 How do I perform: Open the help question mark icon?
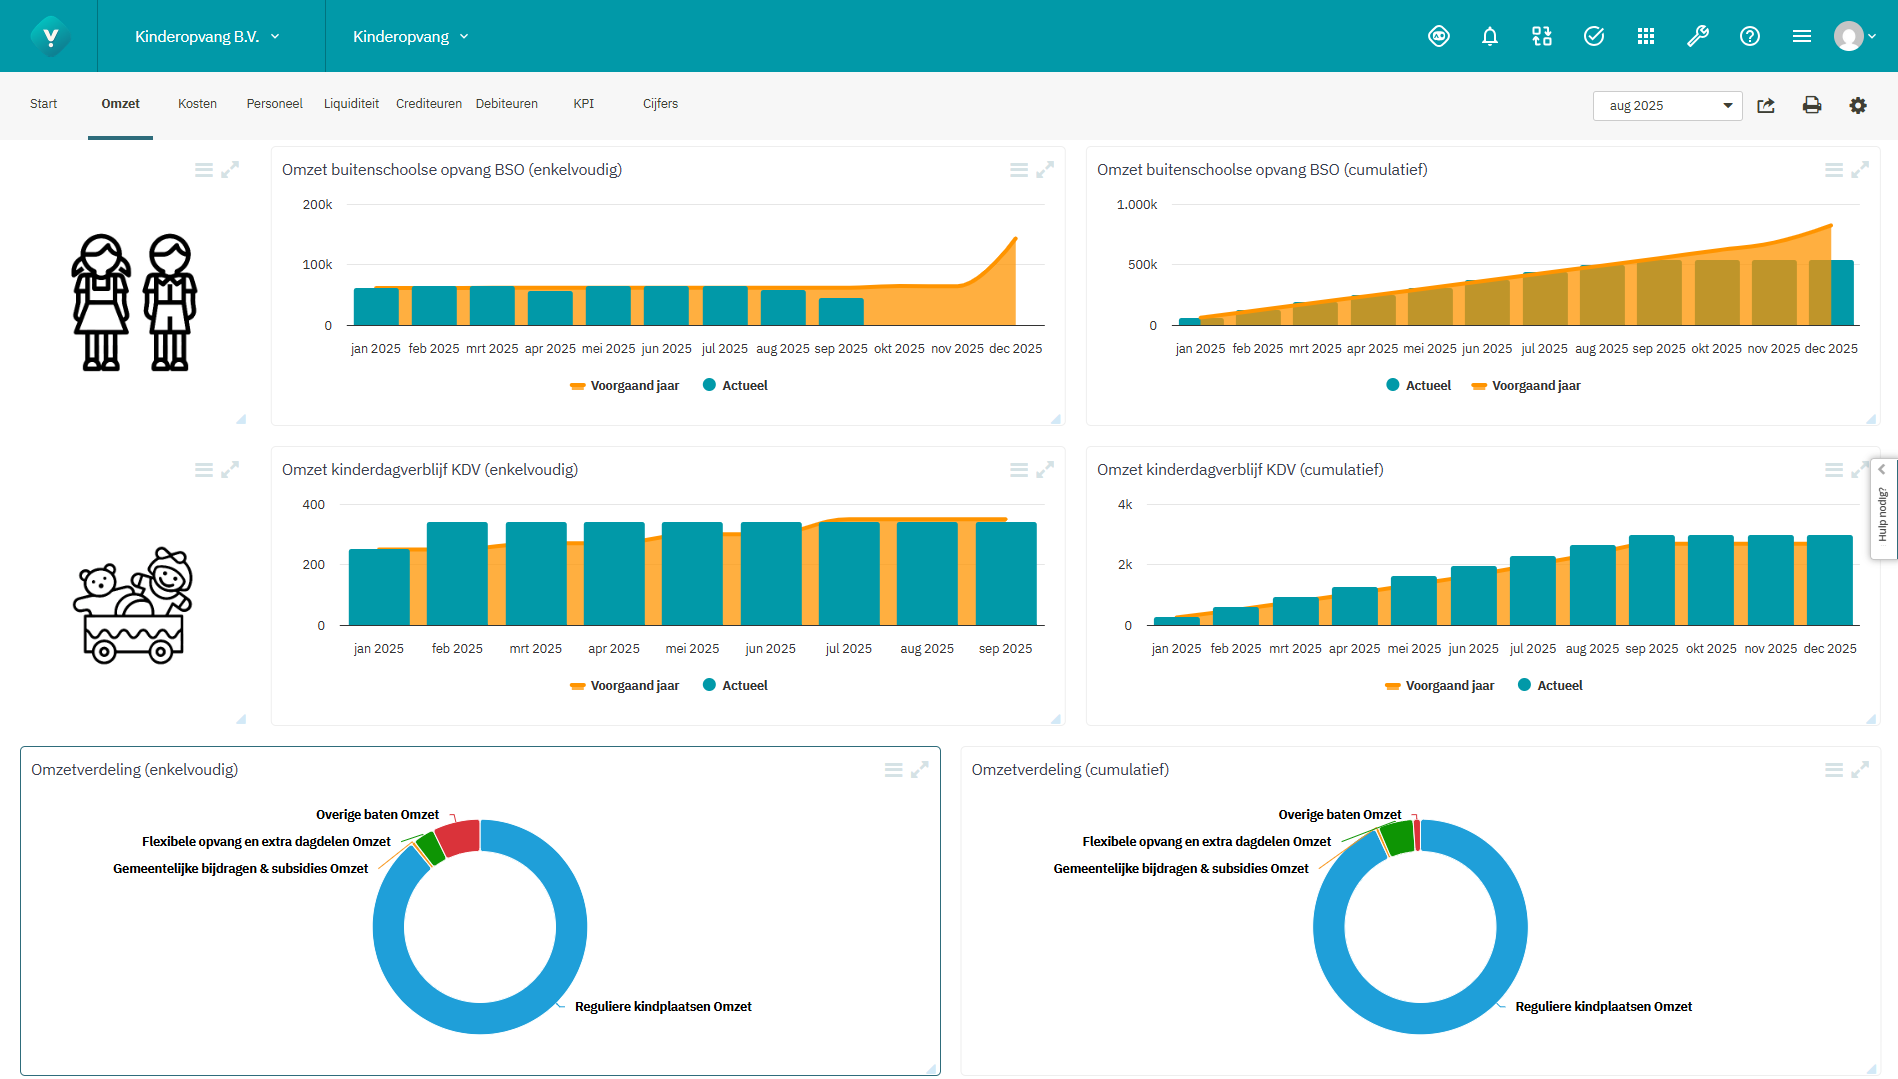[x=1749, y=37]
